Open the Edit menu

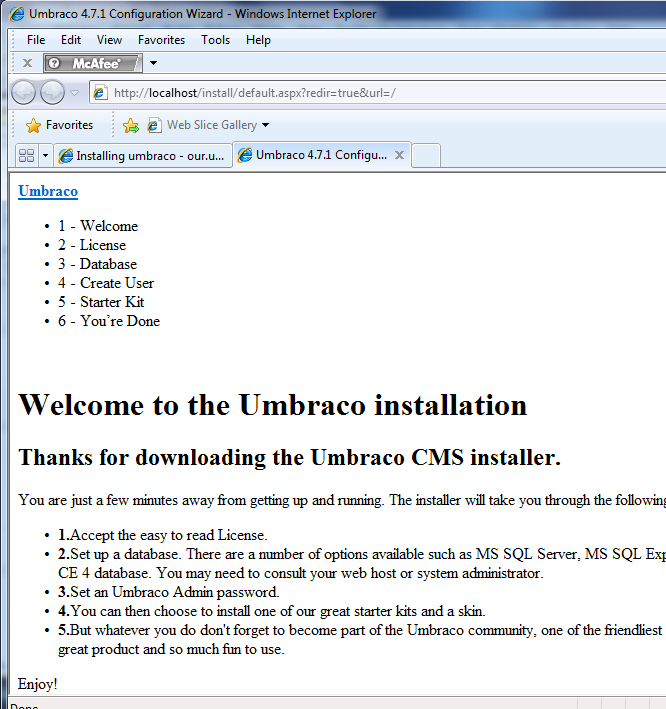pos(71,40)
